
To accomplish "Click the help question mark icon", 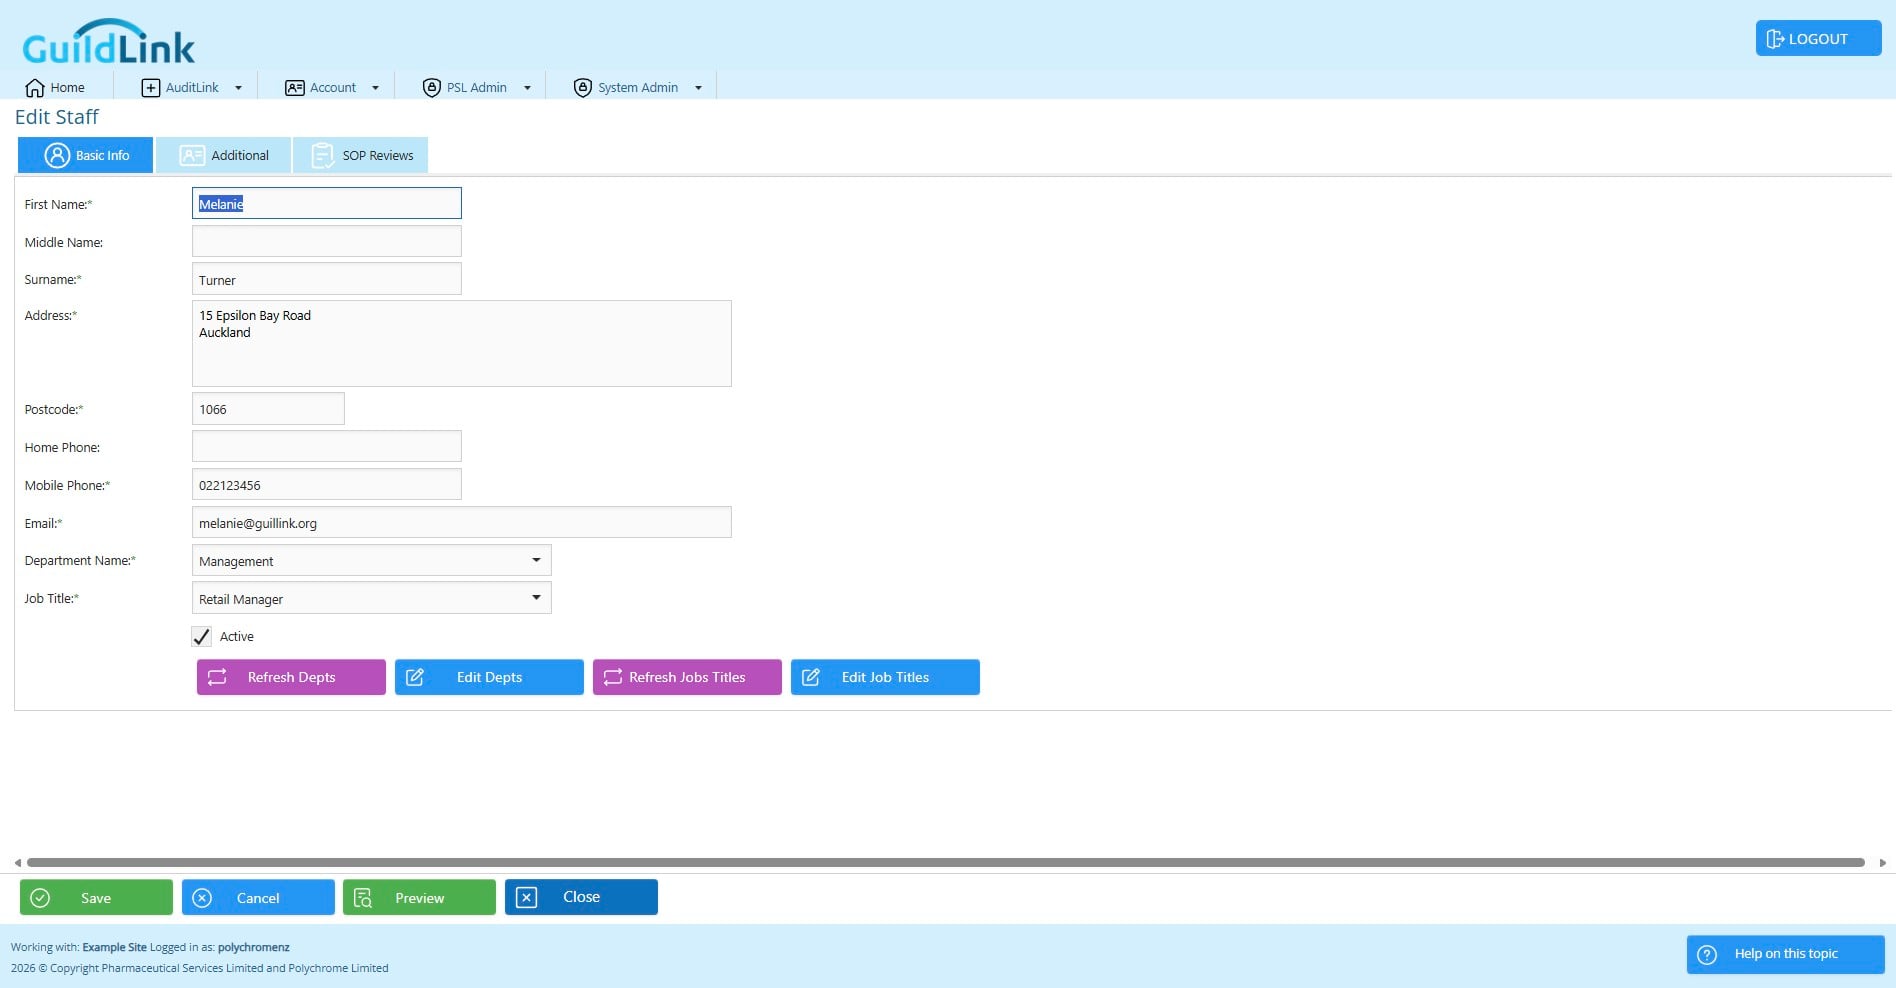I will 1707,954.
